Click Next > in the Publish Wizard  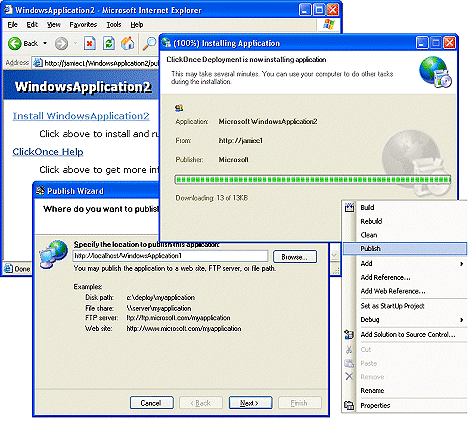pyautogui.click(x=250, y=403)
